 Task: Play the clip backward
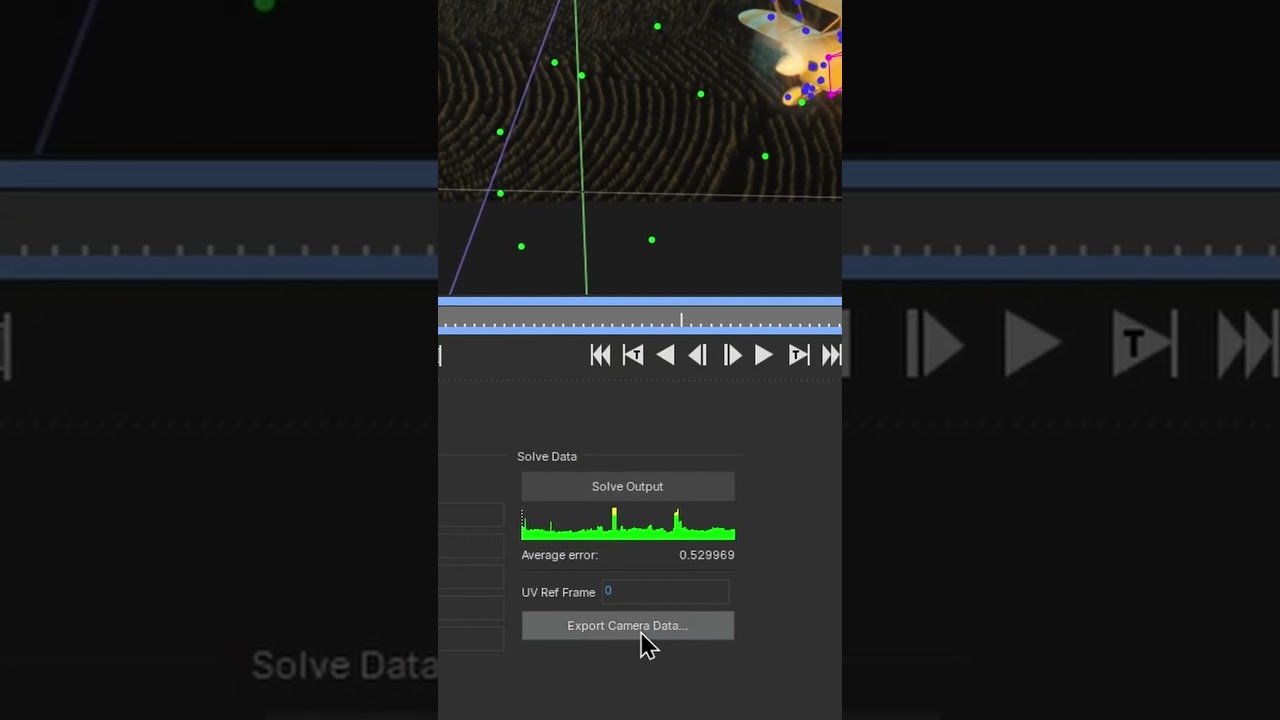[x=665, y=355]
